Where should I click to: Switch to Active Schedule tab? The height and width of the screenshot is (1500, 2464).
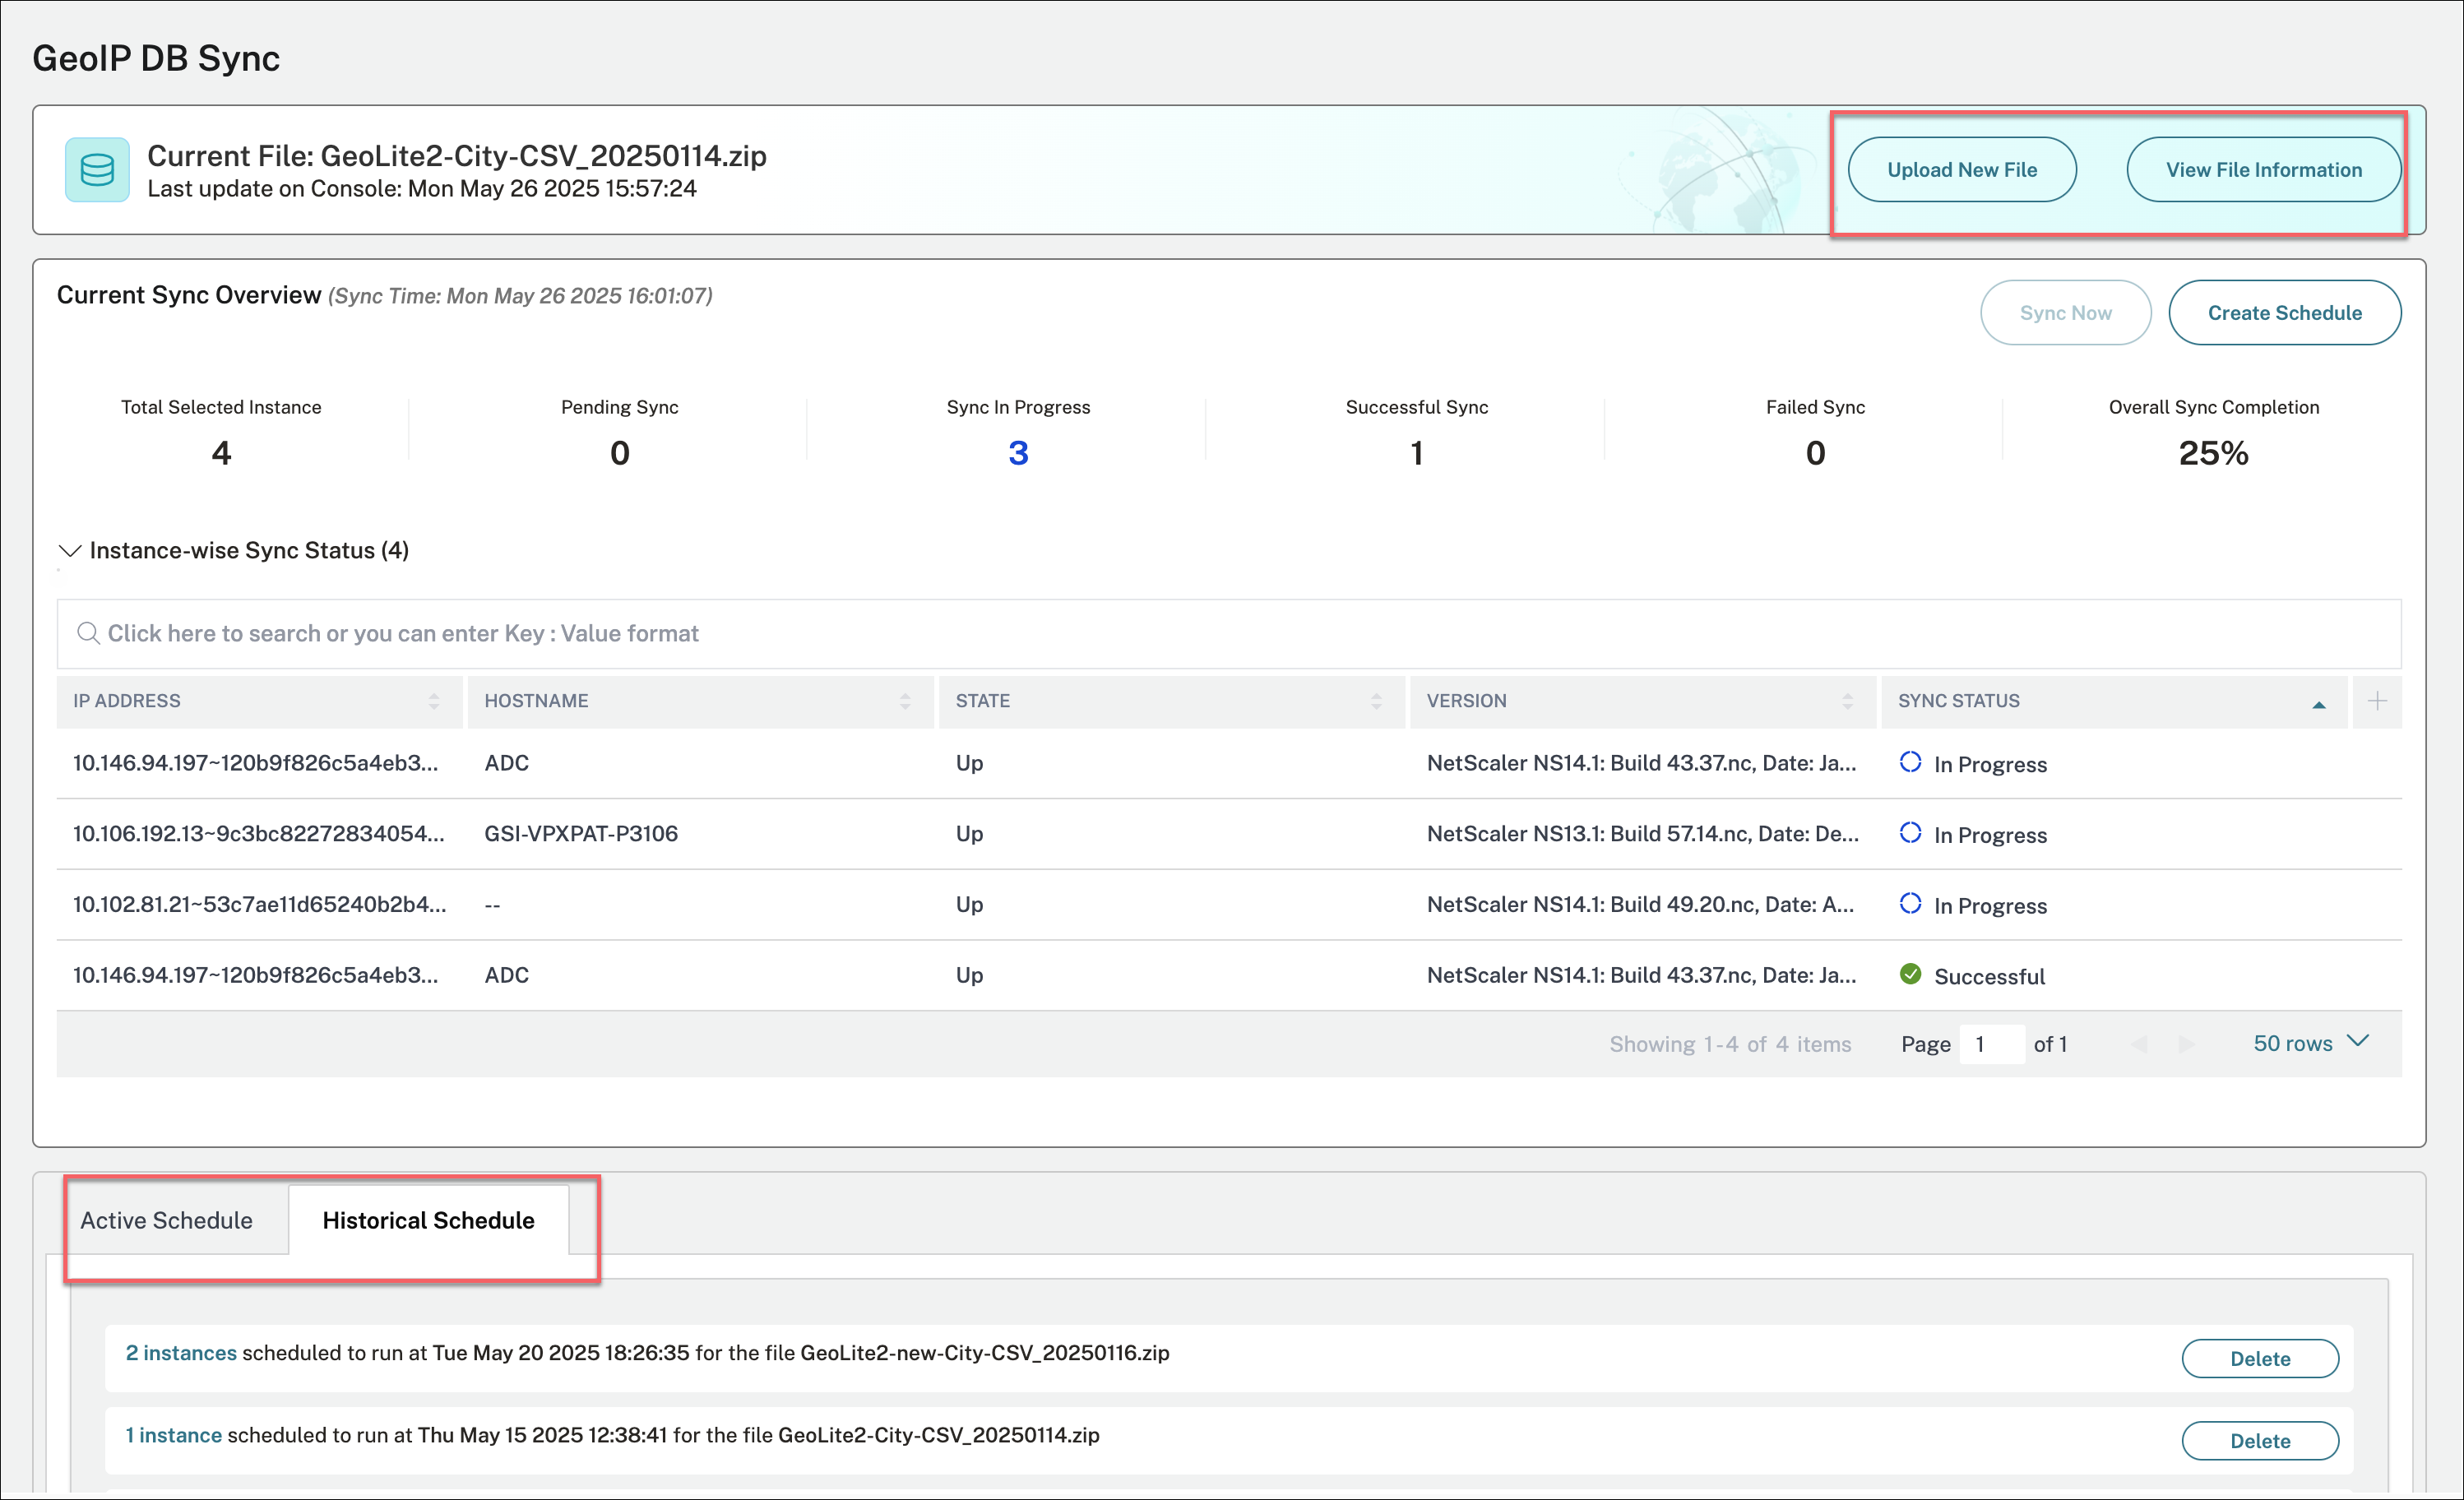166,1220
